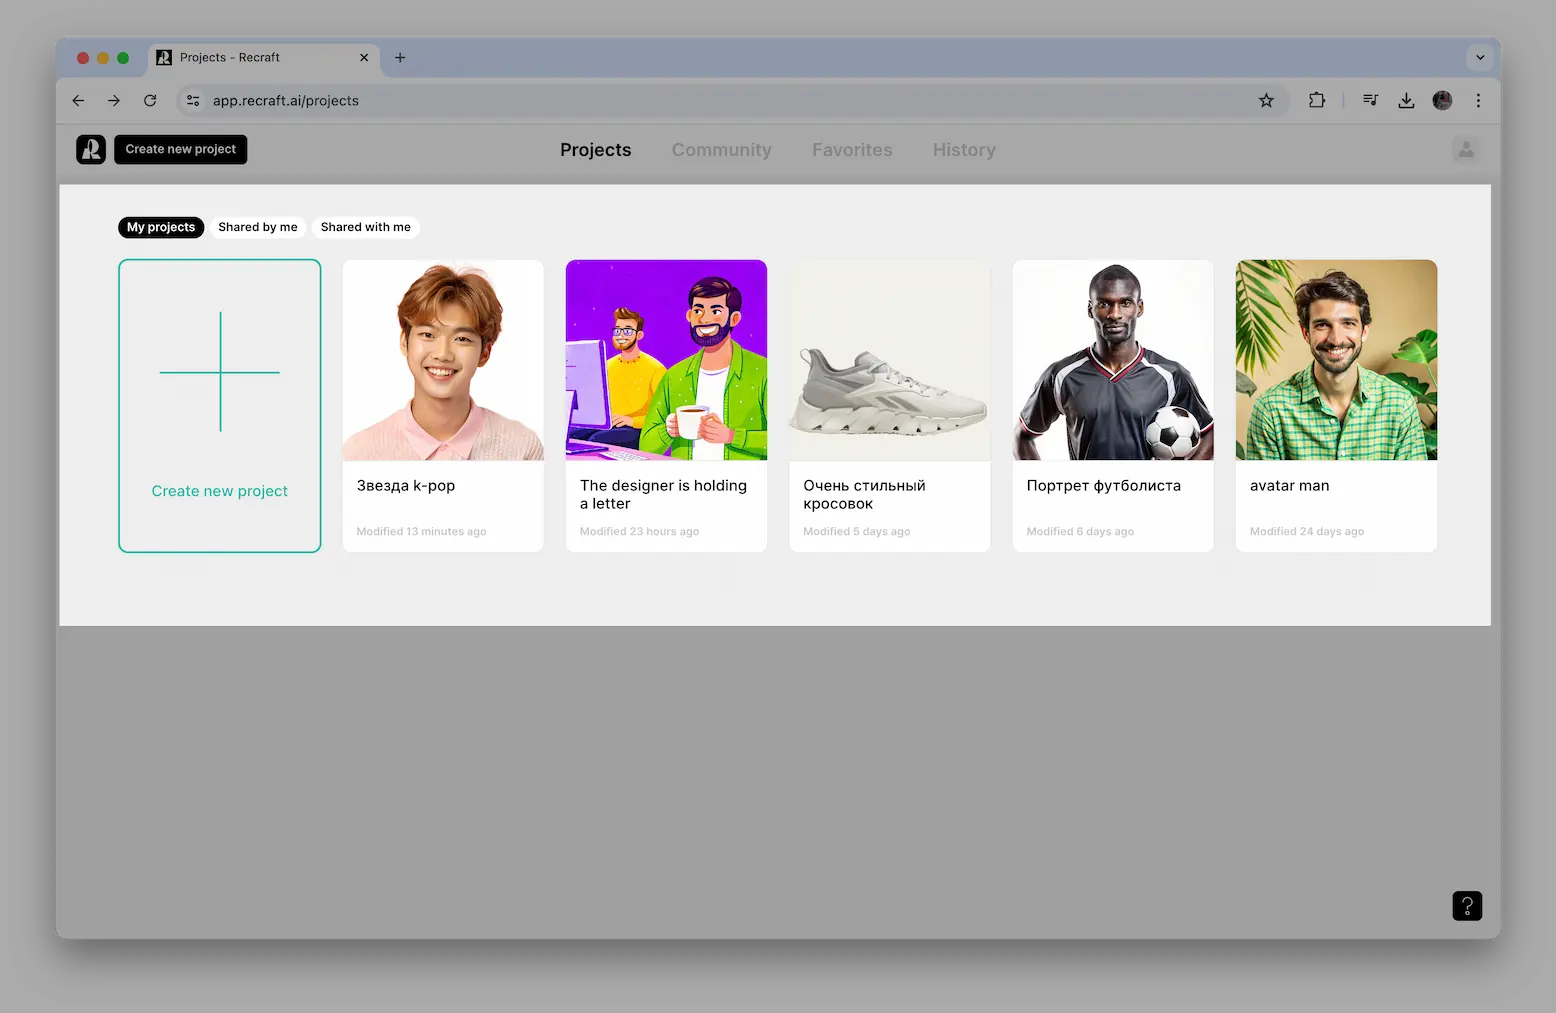Open Chrome three-dot menu
Image resolution: width=1556 pixels, height=1013 pixels.
pyautogui.click(x=1478, y=101)
